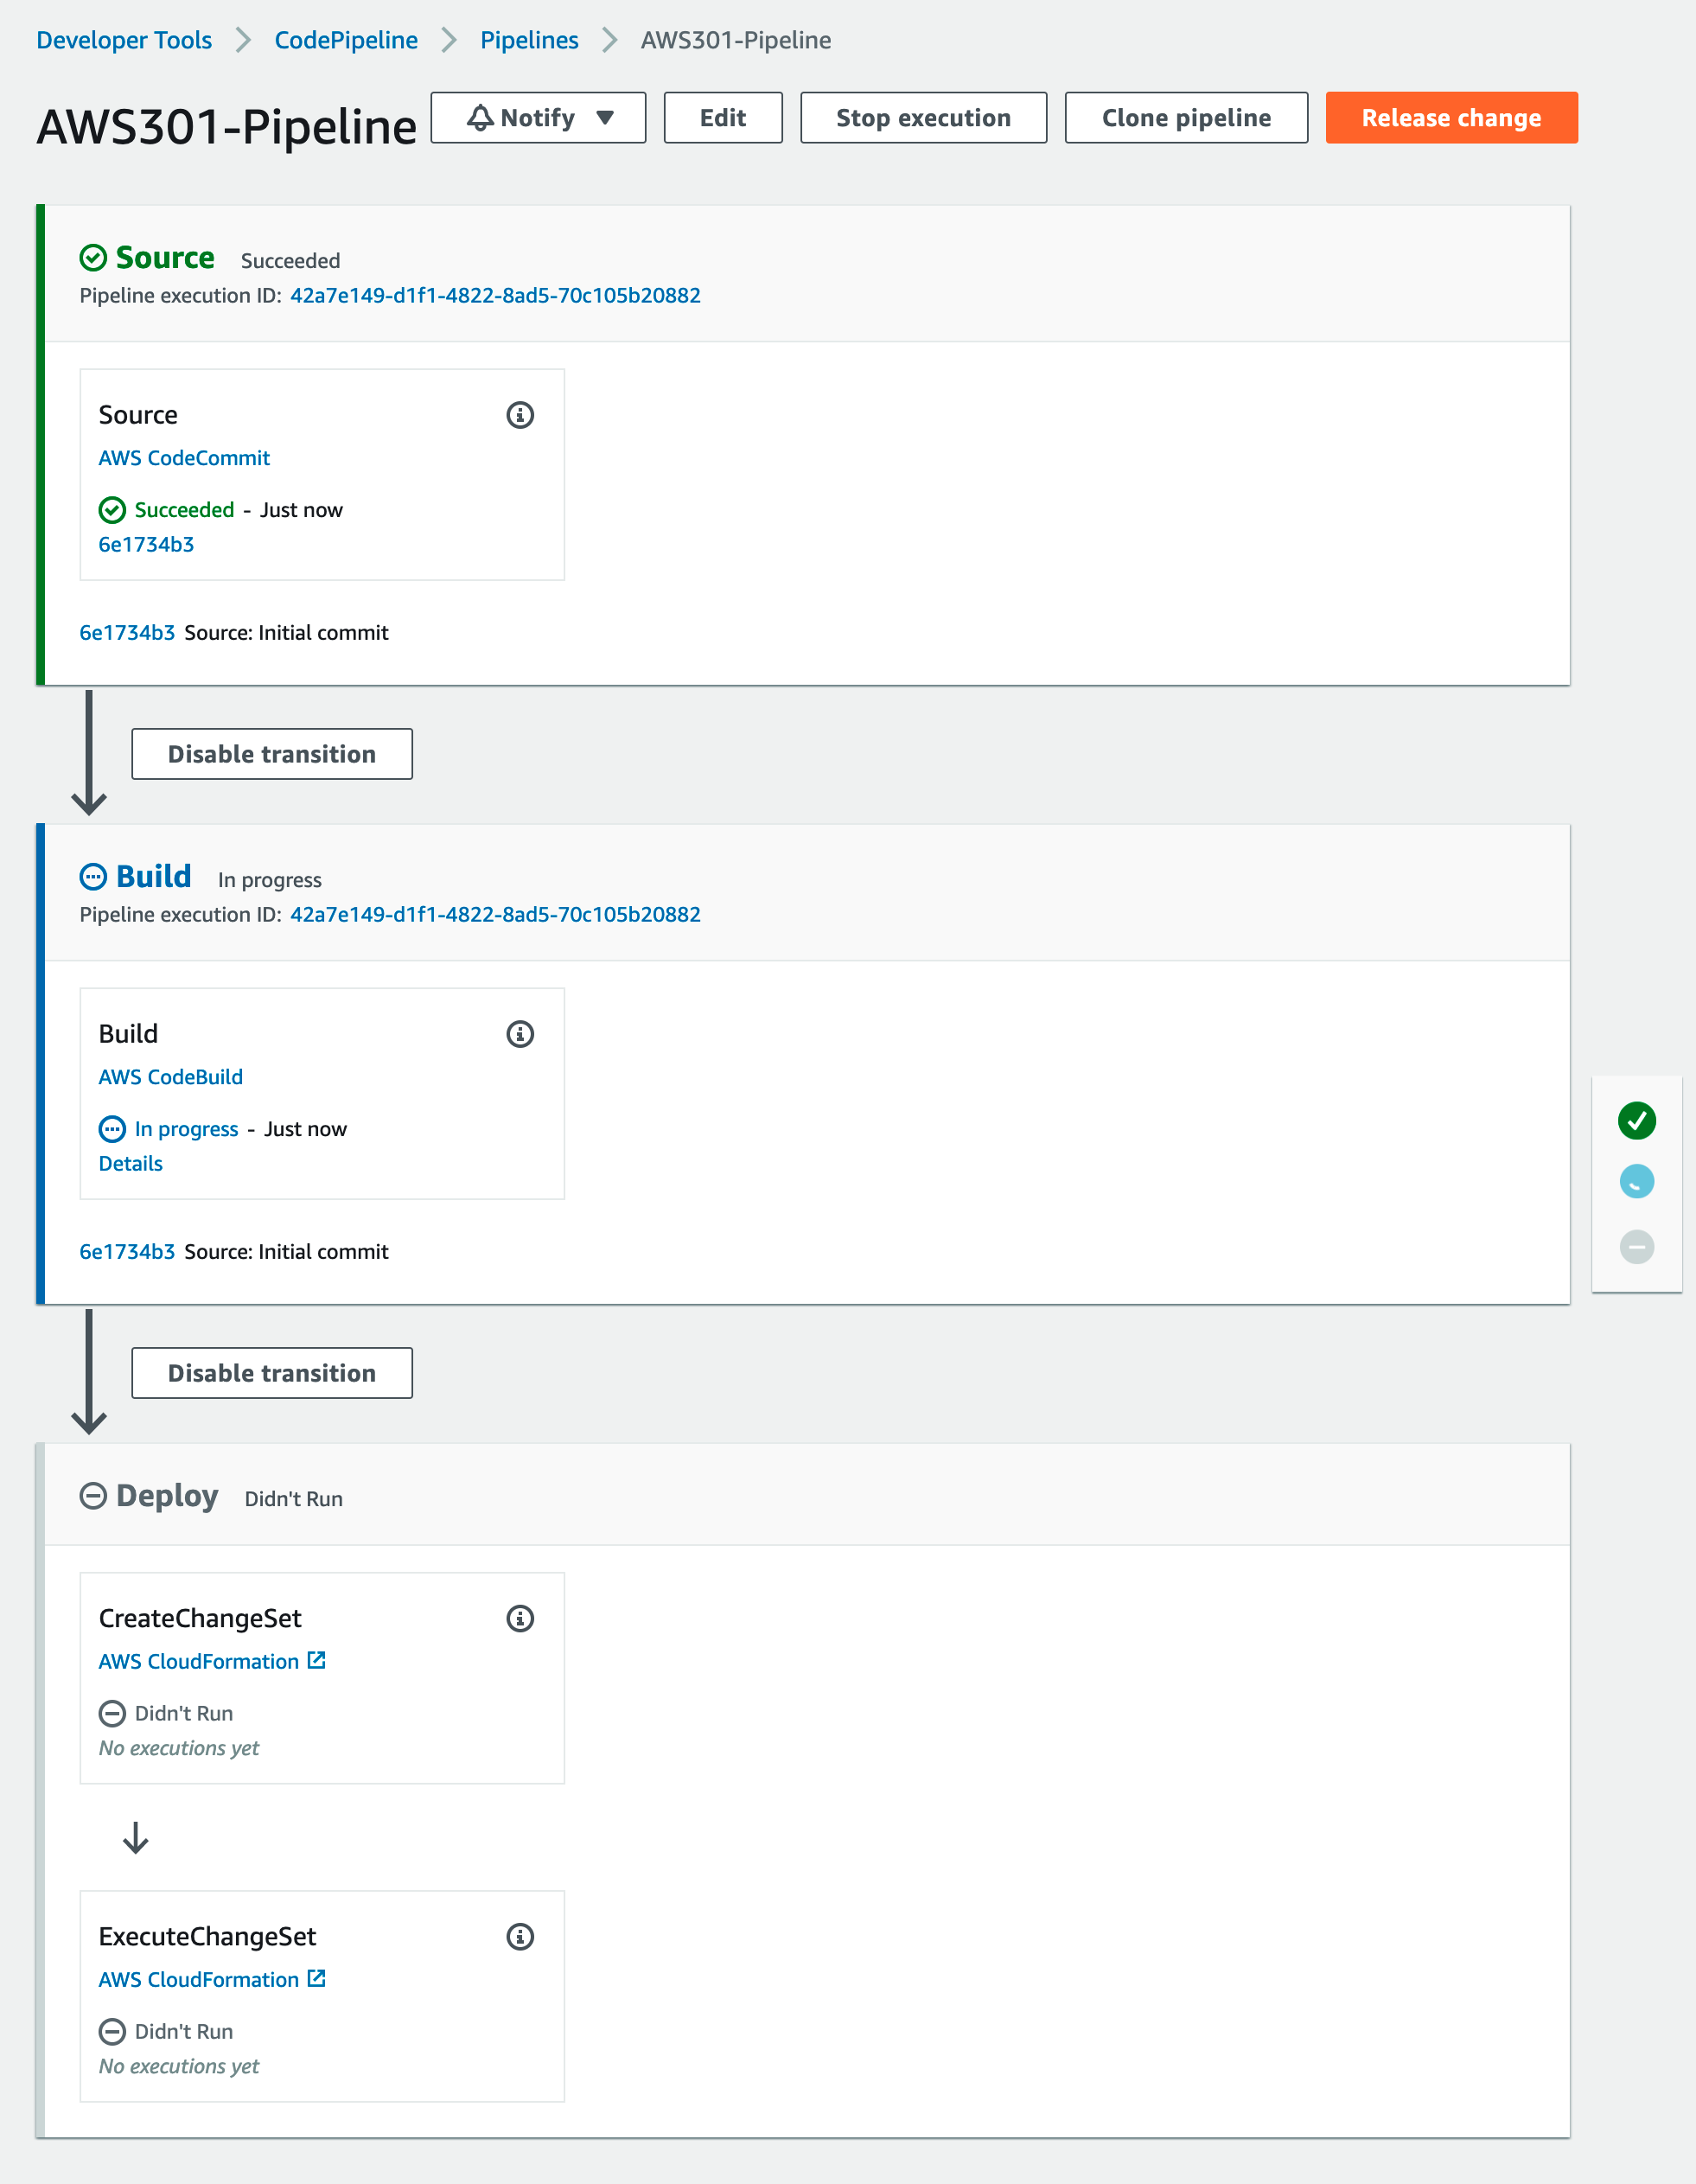Viewport: 1696px width, 2184px height.
Task: Jump to succeeded stage via green checkmark
Action: point(1637,1120)
